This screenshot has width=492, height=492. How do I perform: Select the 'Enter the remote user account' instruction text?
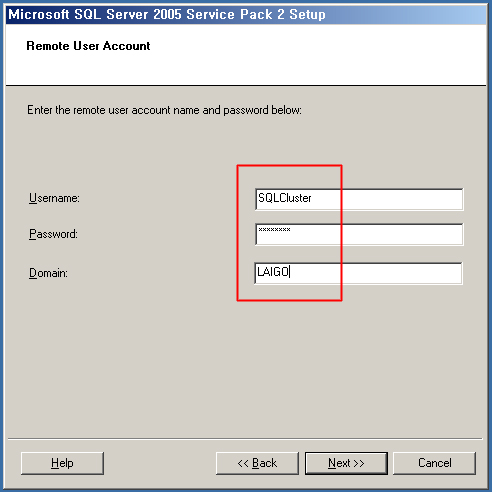164,110
